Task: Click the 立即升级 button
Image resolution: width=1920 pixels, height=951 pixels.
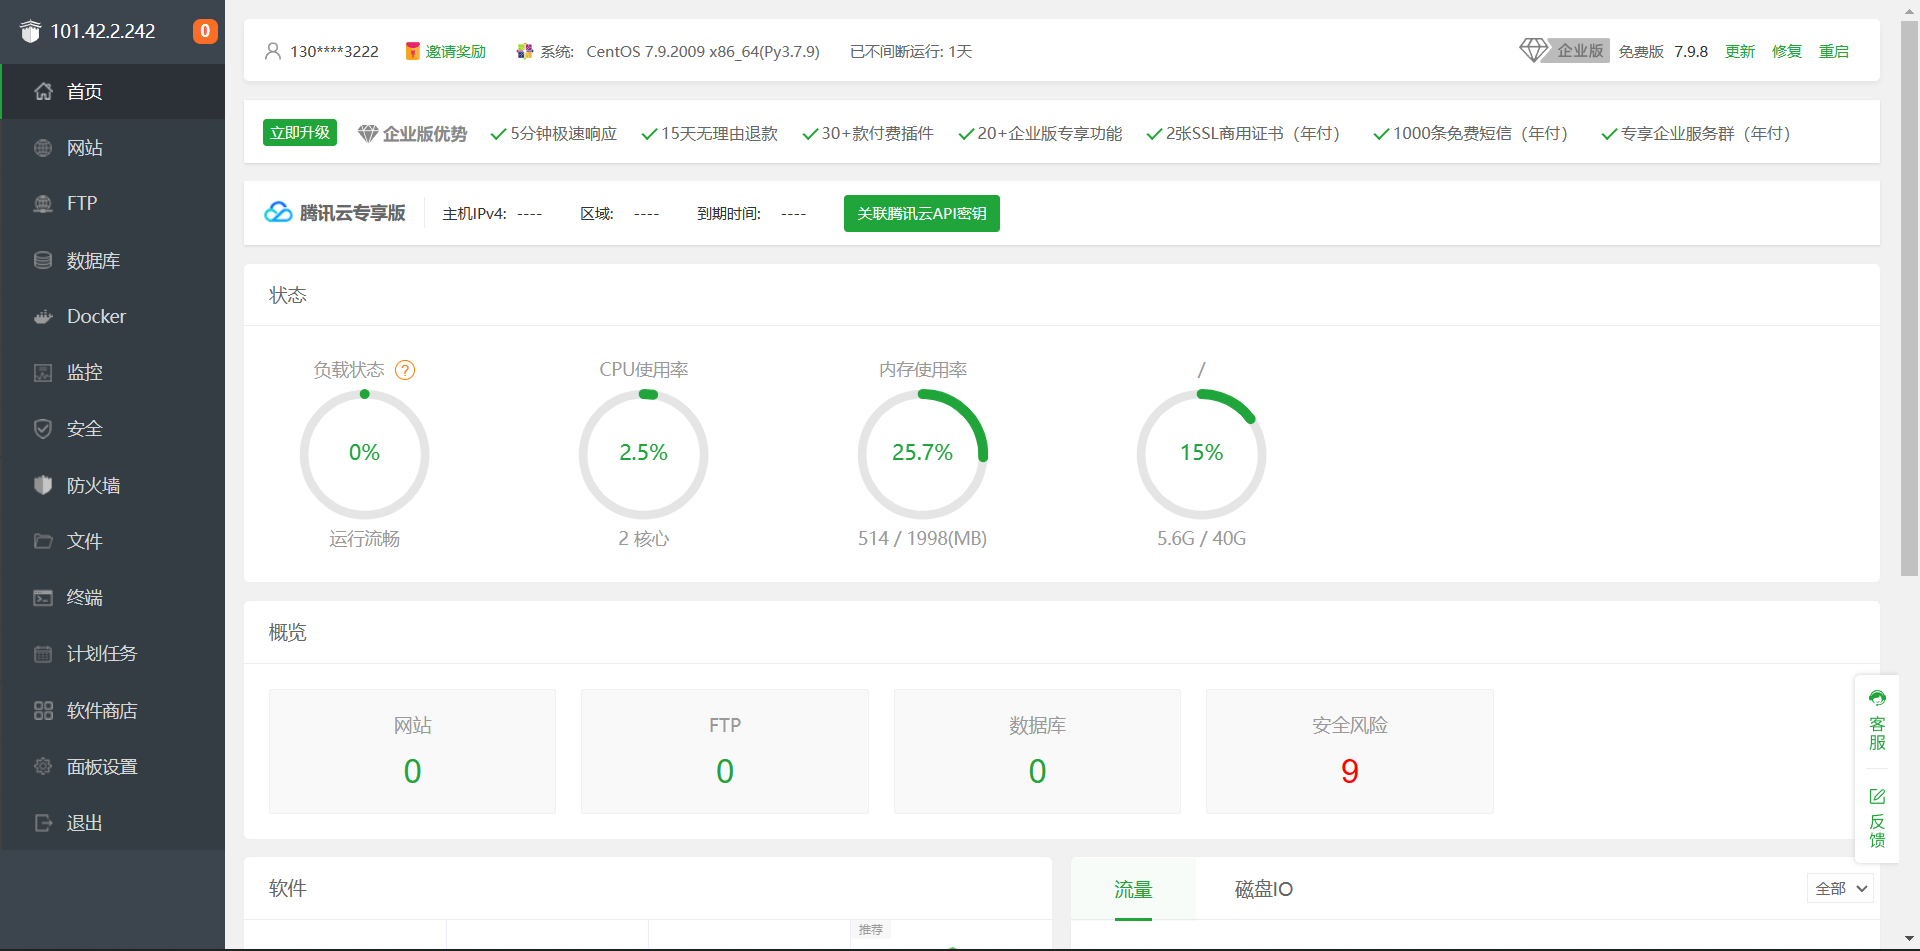Action: coord(300,133)
